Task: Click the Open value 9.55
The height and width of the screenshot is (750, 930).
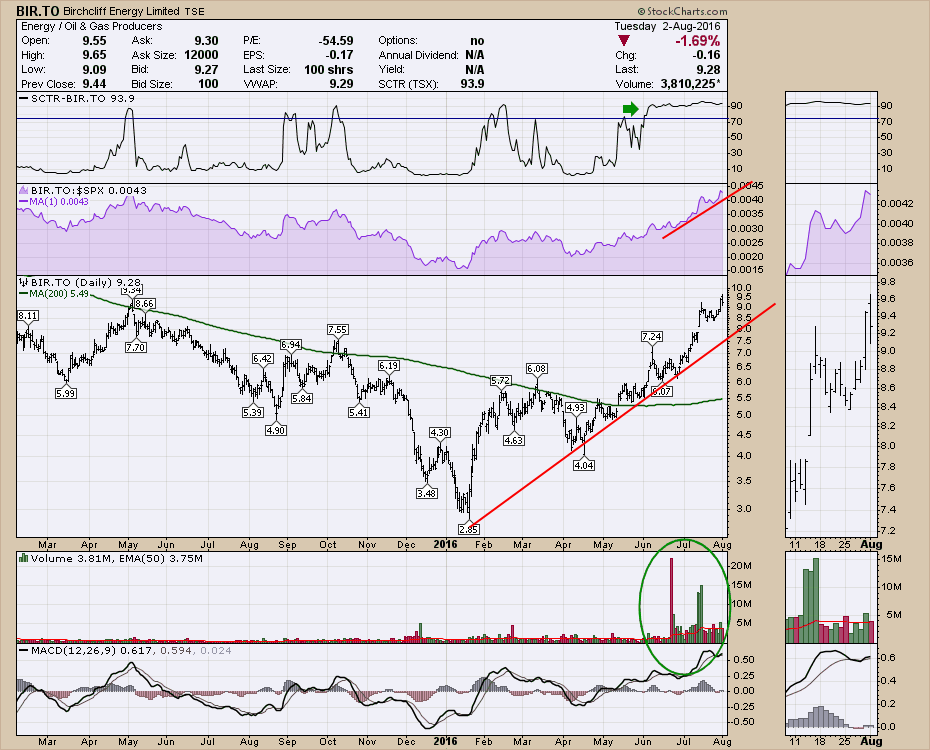Action: 94,41
